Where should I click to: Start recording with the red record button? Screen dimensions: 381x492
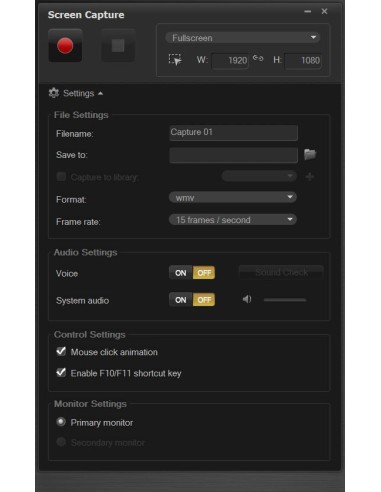(65, 45)
